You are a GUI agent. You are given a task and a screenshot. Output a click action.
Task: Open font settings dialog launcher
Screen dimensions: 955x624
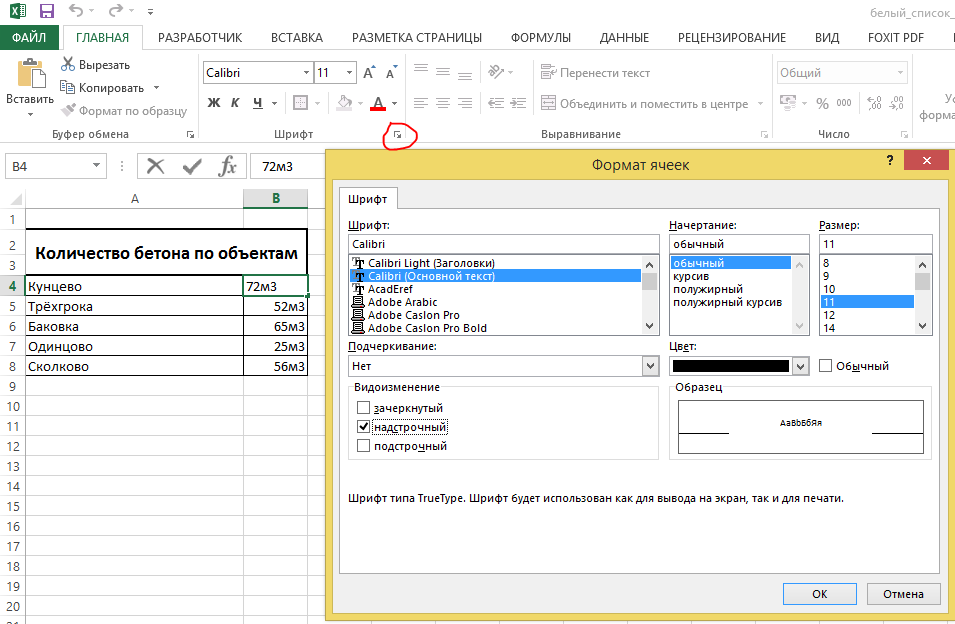coord(397,134)
